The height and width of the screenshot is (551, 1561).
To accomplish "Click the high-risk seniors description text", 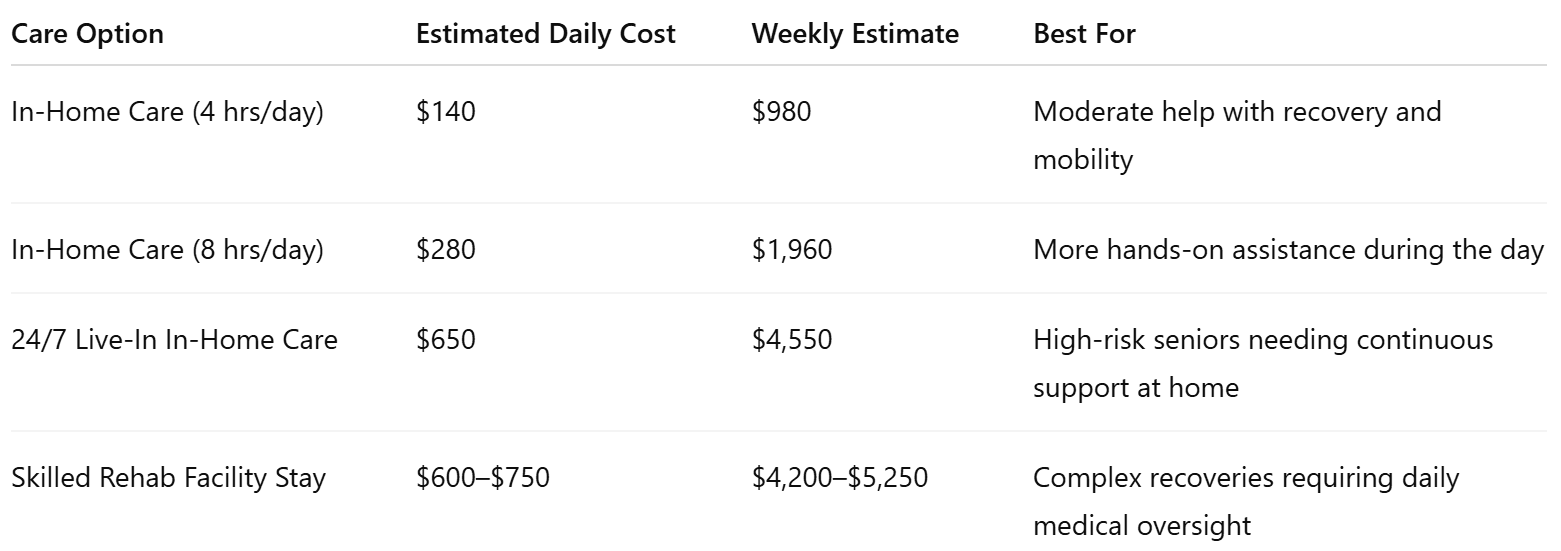I will point(1263,363).
